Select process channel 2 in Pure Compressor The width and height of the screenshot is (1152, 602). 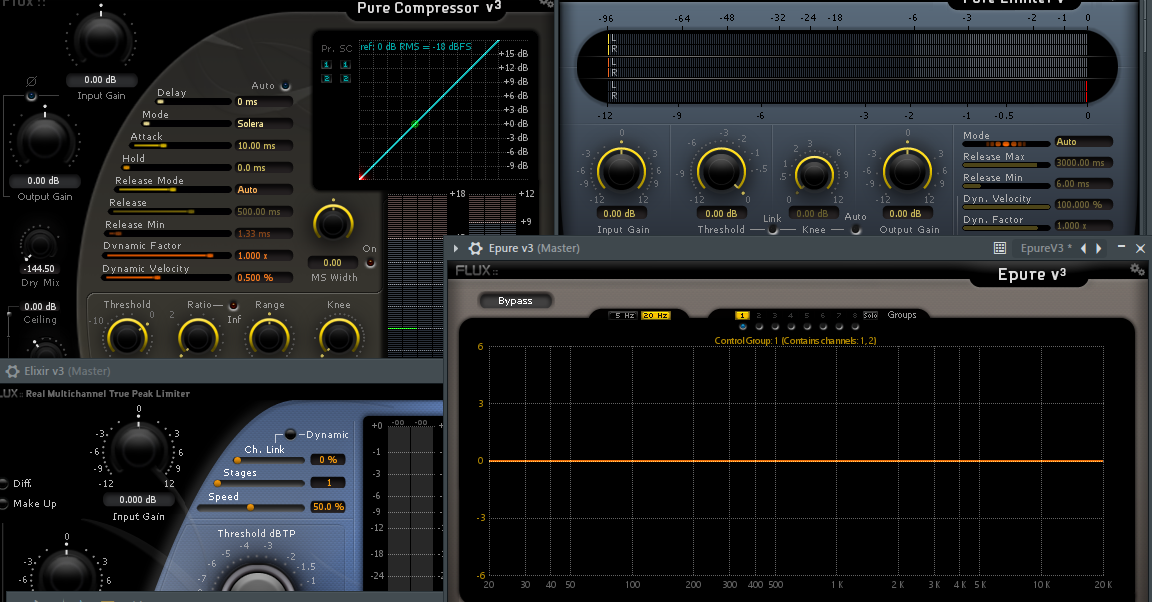[327, 78]
